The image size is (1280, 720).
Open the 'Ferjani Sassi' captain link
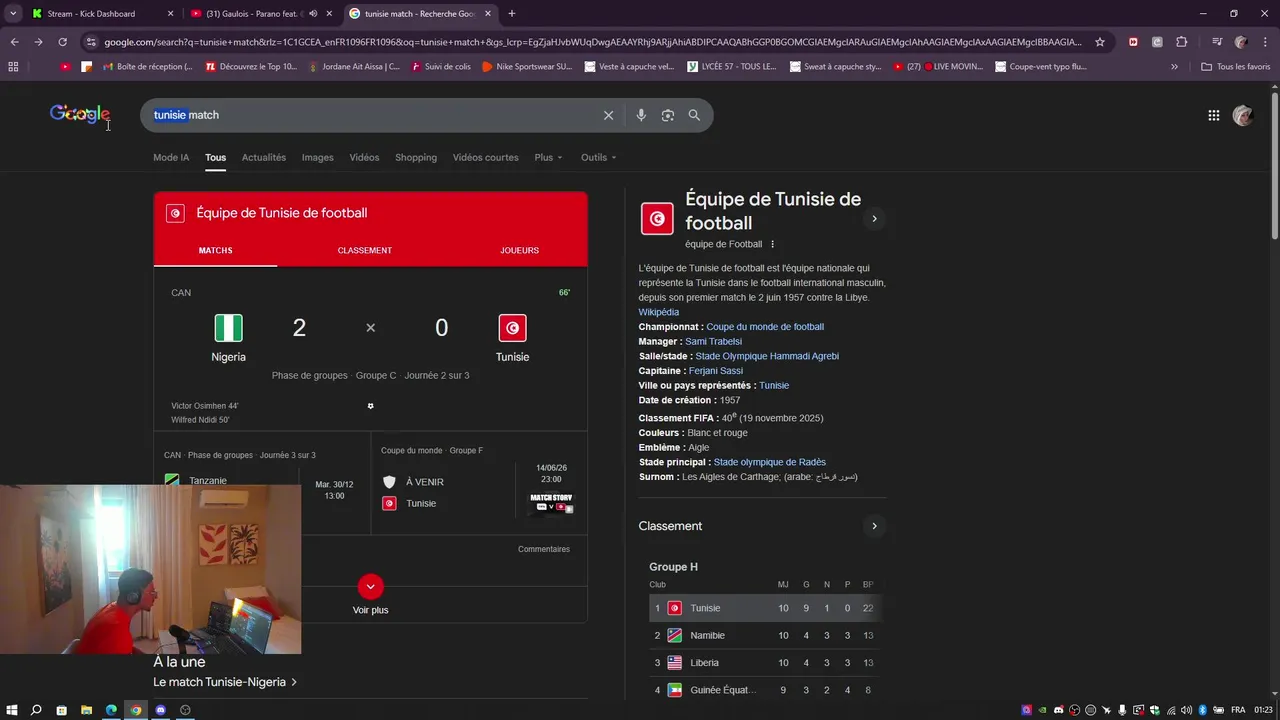click(x=716, y=371)
